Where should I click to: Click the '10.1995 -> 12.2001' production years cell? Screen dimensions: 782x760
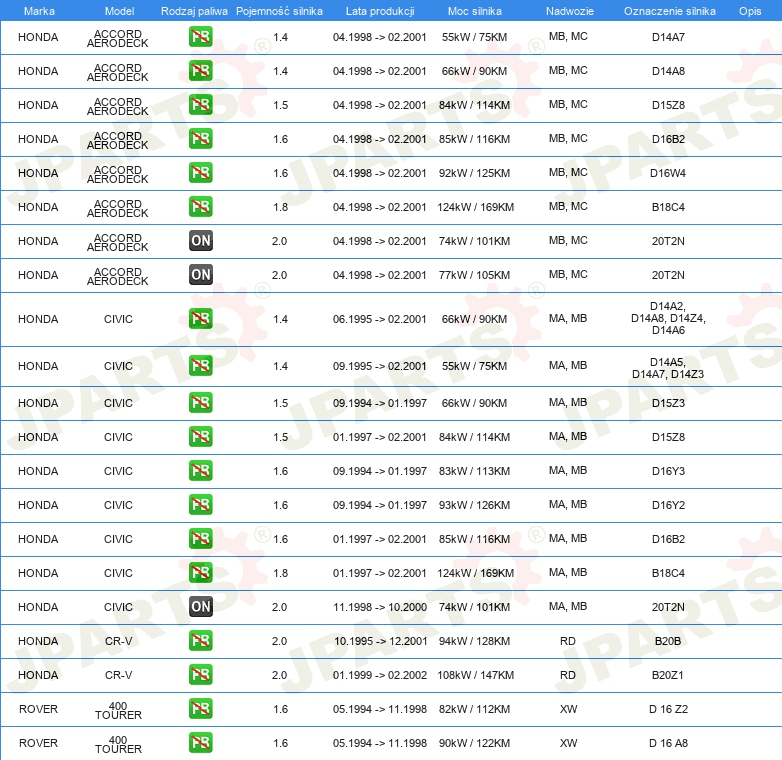[381, 641]
